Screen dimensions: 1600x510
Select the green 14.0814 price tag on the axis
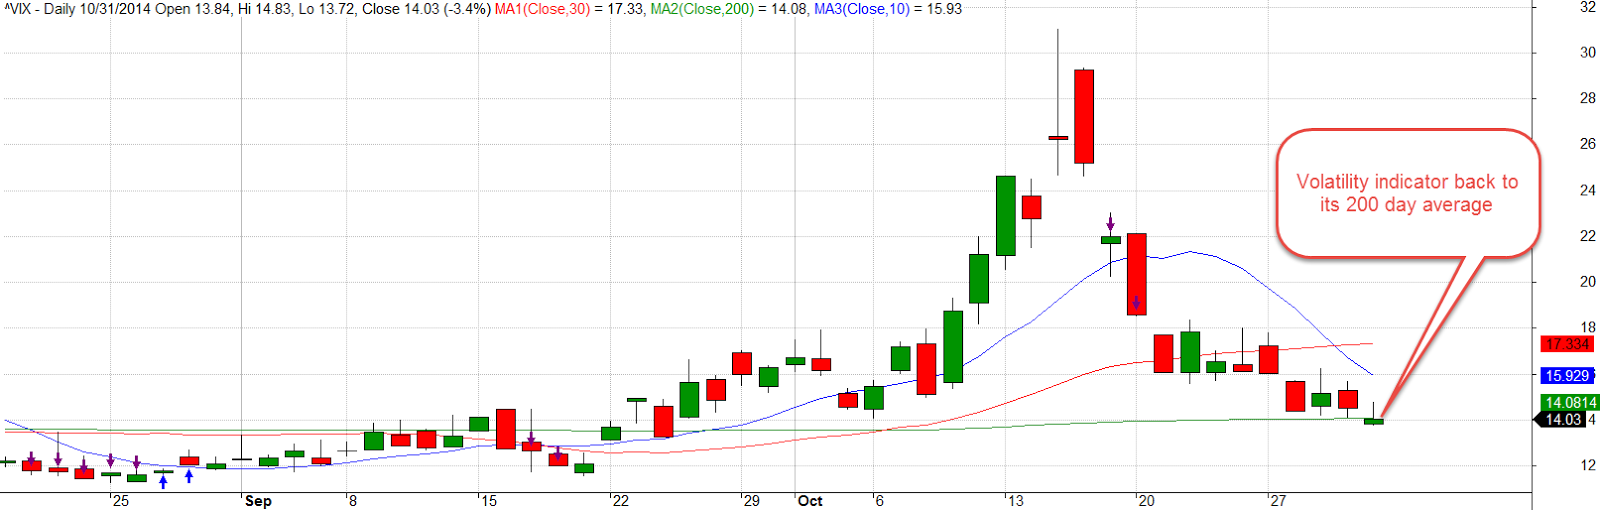coord(1570,403)
